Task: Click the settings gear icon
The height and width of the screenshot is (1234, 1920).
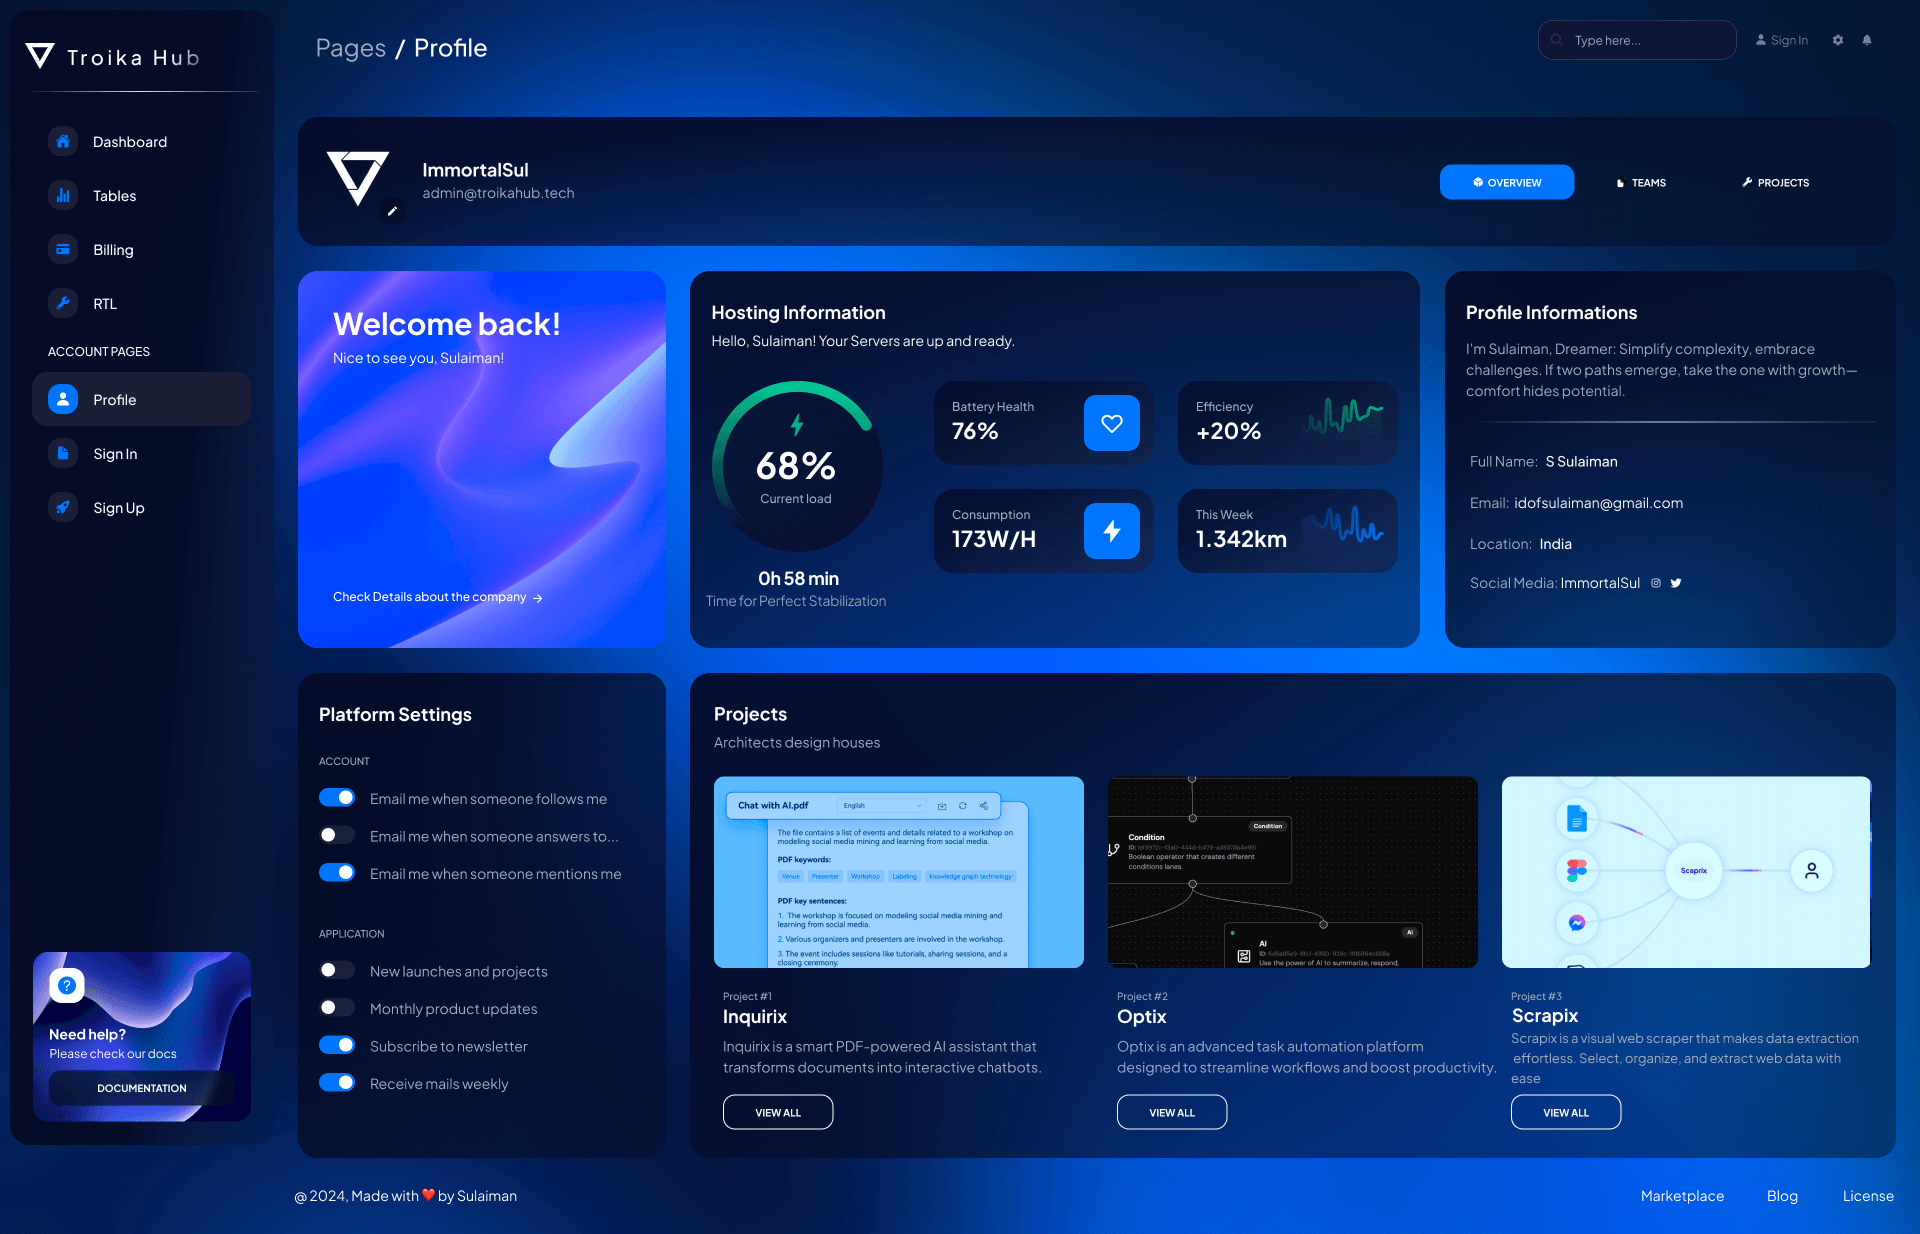Action: click(1837, 38)
